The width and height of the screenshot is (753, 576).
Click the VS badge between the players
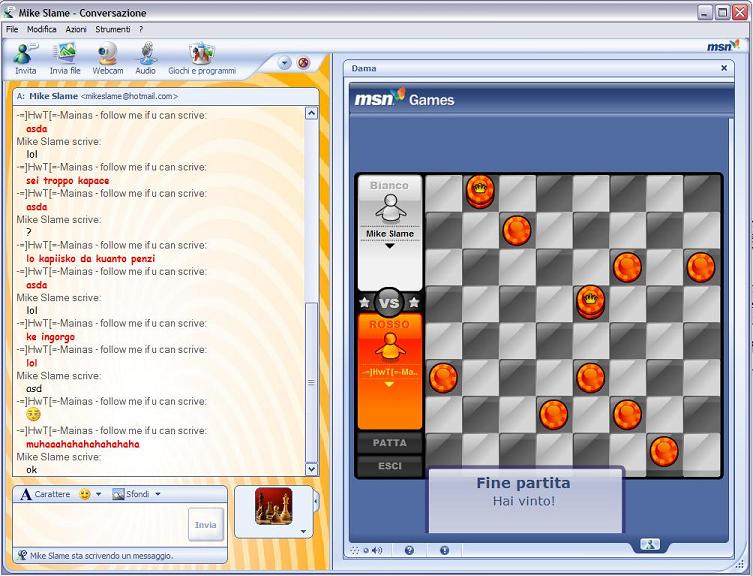pos(389,303)
